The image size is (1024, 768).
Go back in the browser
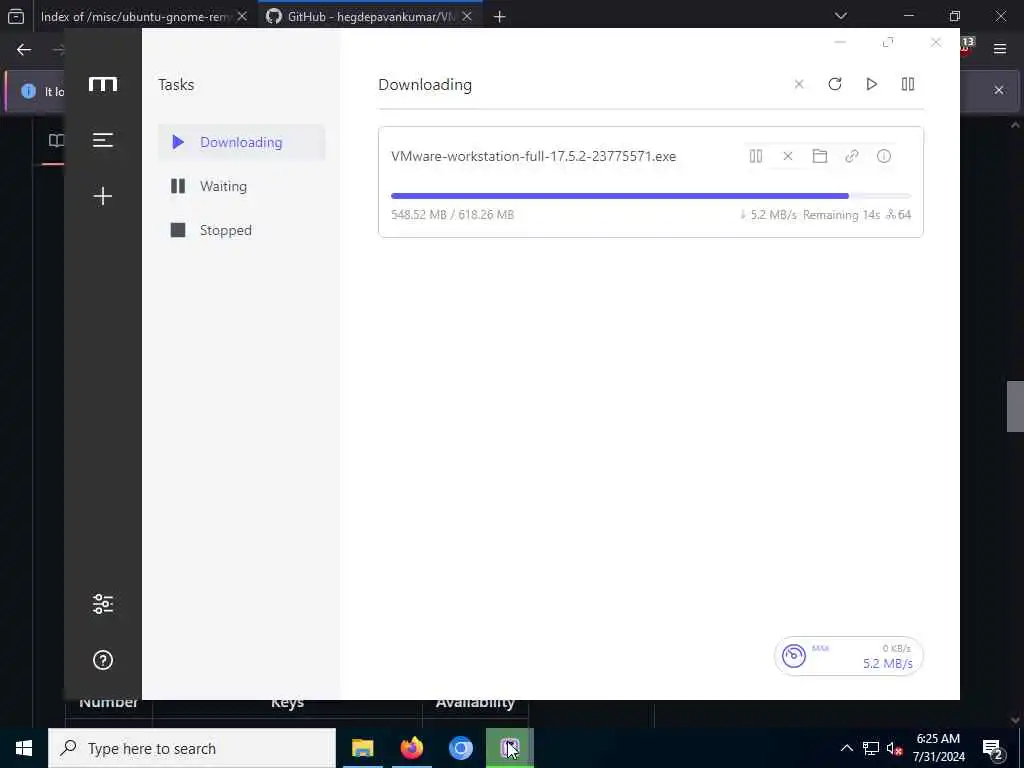coord(24,50)
